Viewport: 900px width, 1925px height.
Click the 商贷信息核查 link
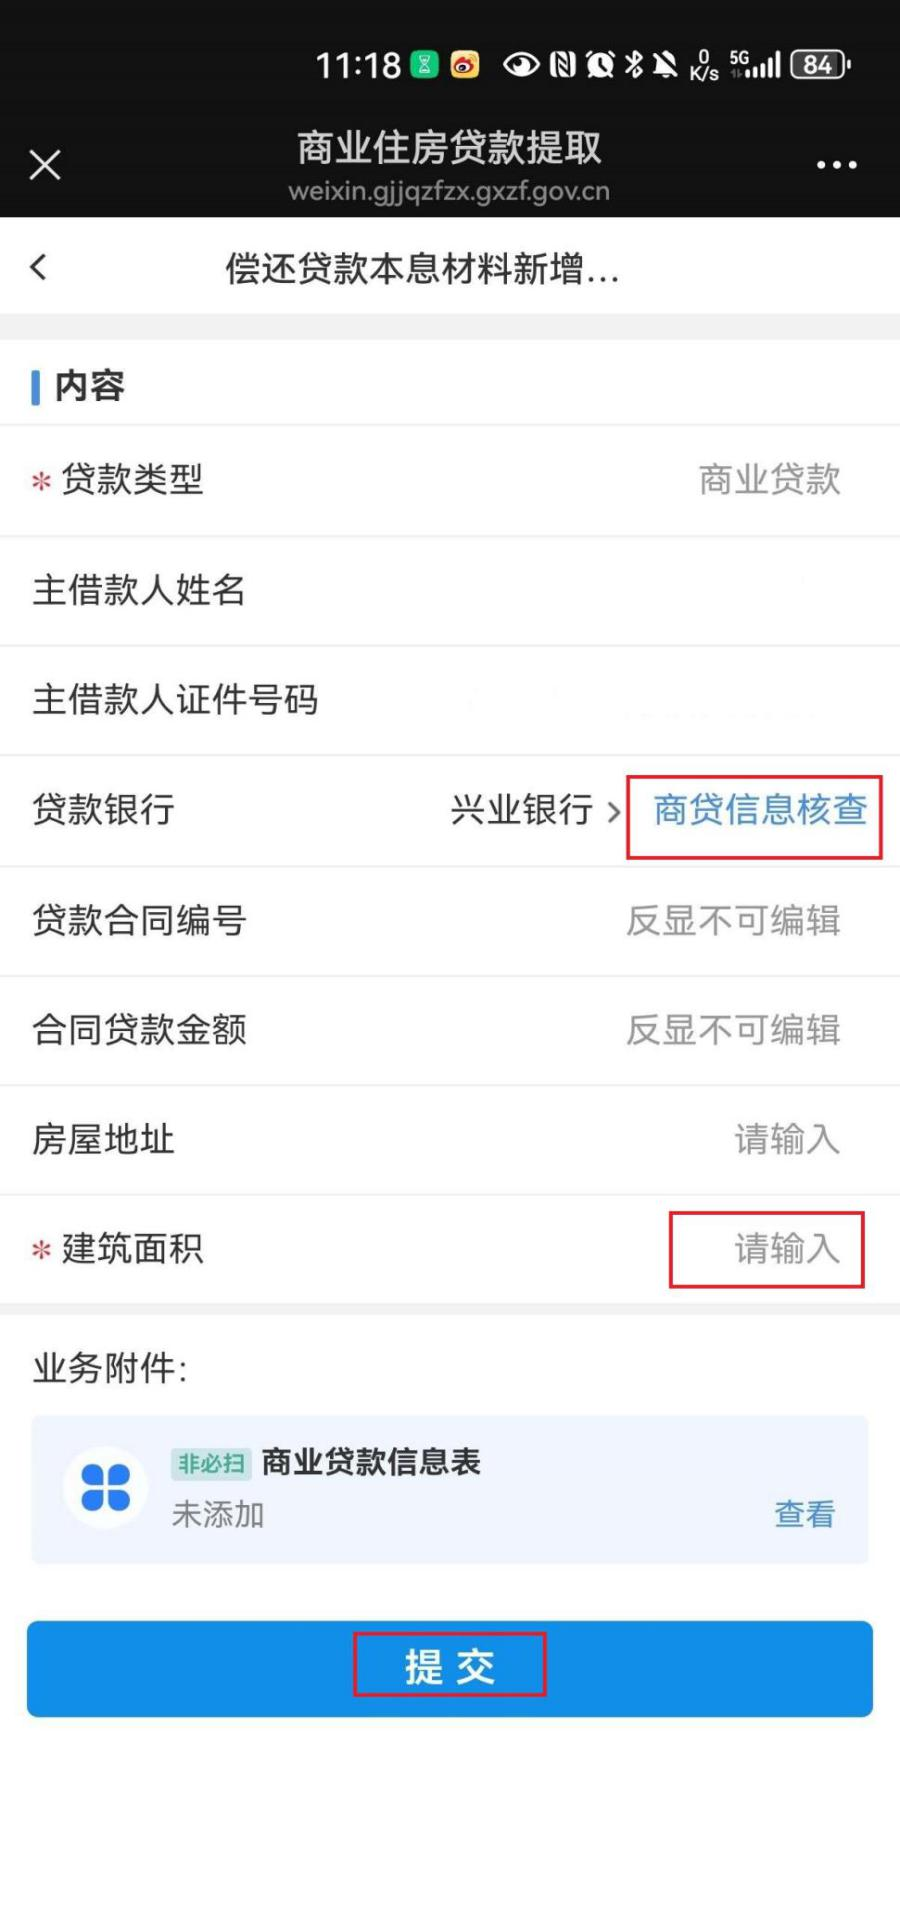760,810
